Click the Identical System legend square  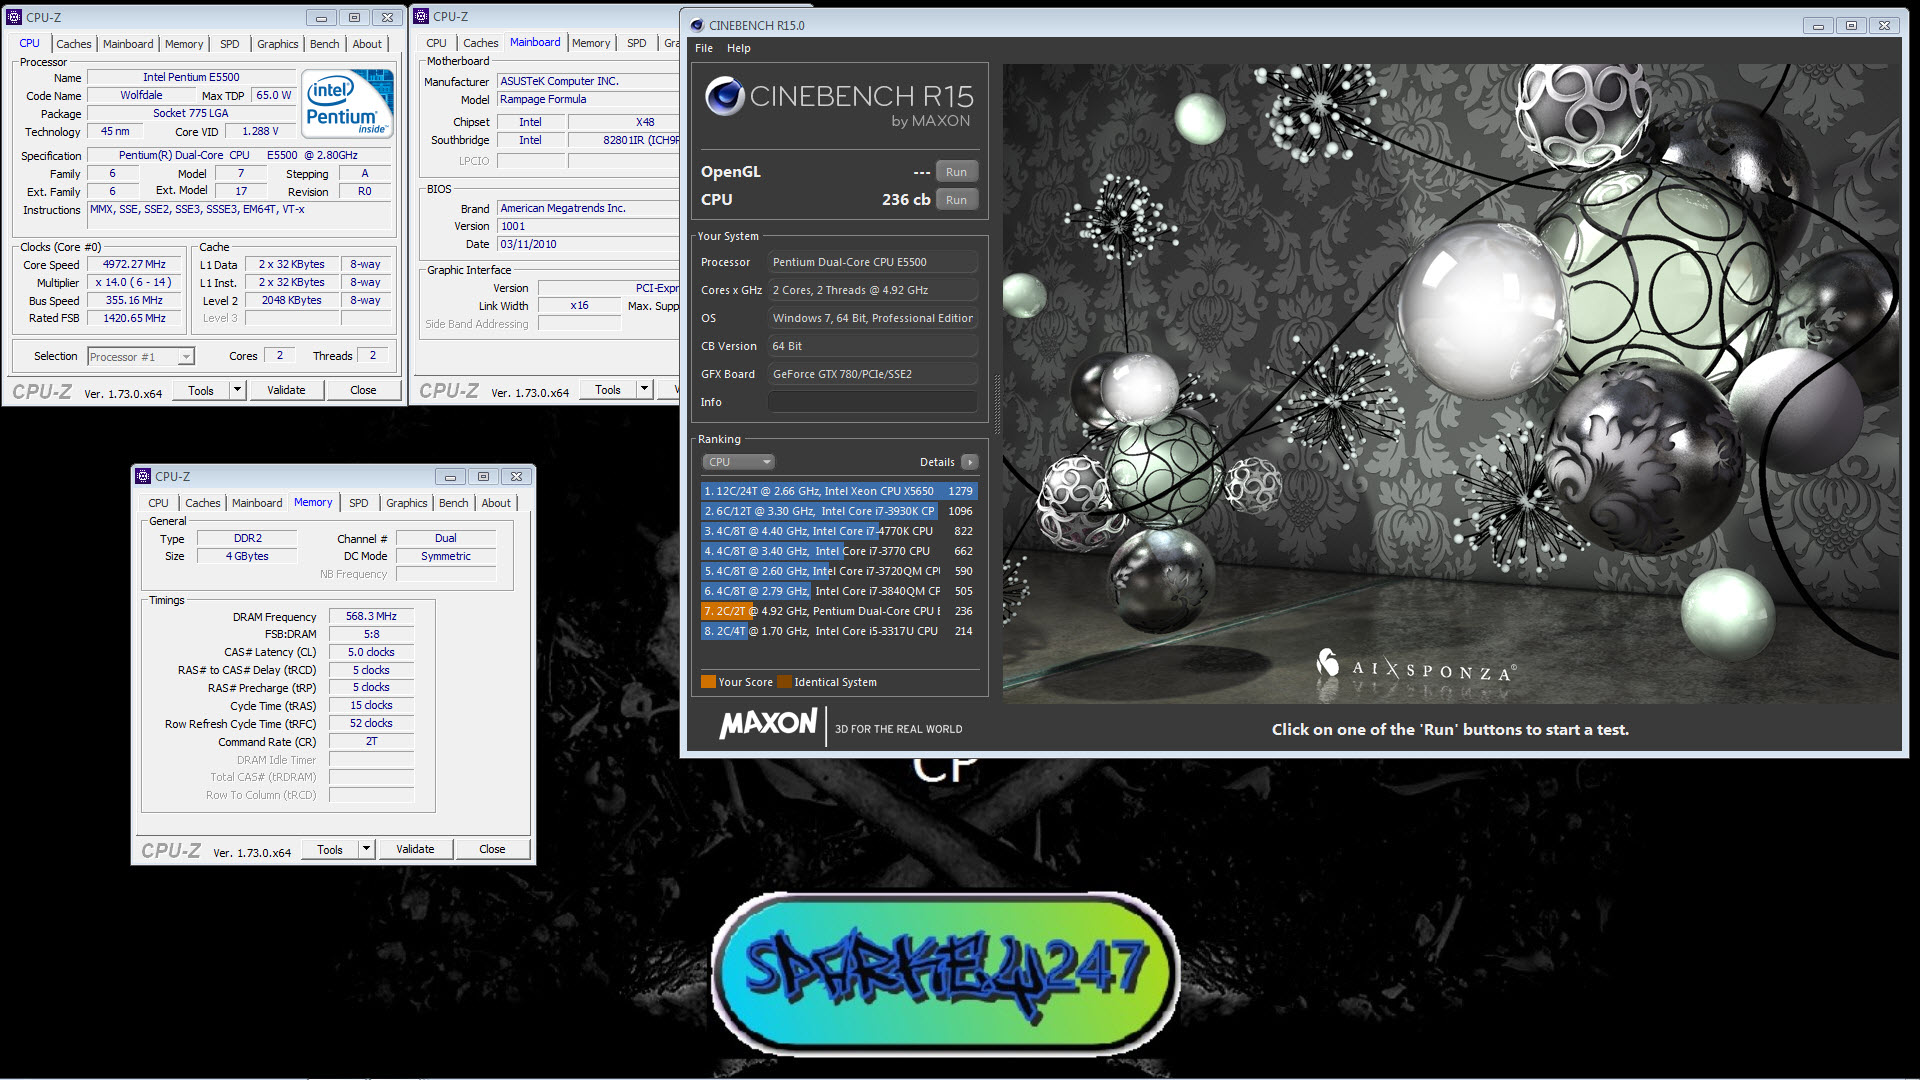pyautogui.click(x=784, y=682)
